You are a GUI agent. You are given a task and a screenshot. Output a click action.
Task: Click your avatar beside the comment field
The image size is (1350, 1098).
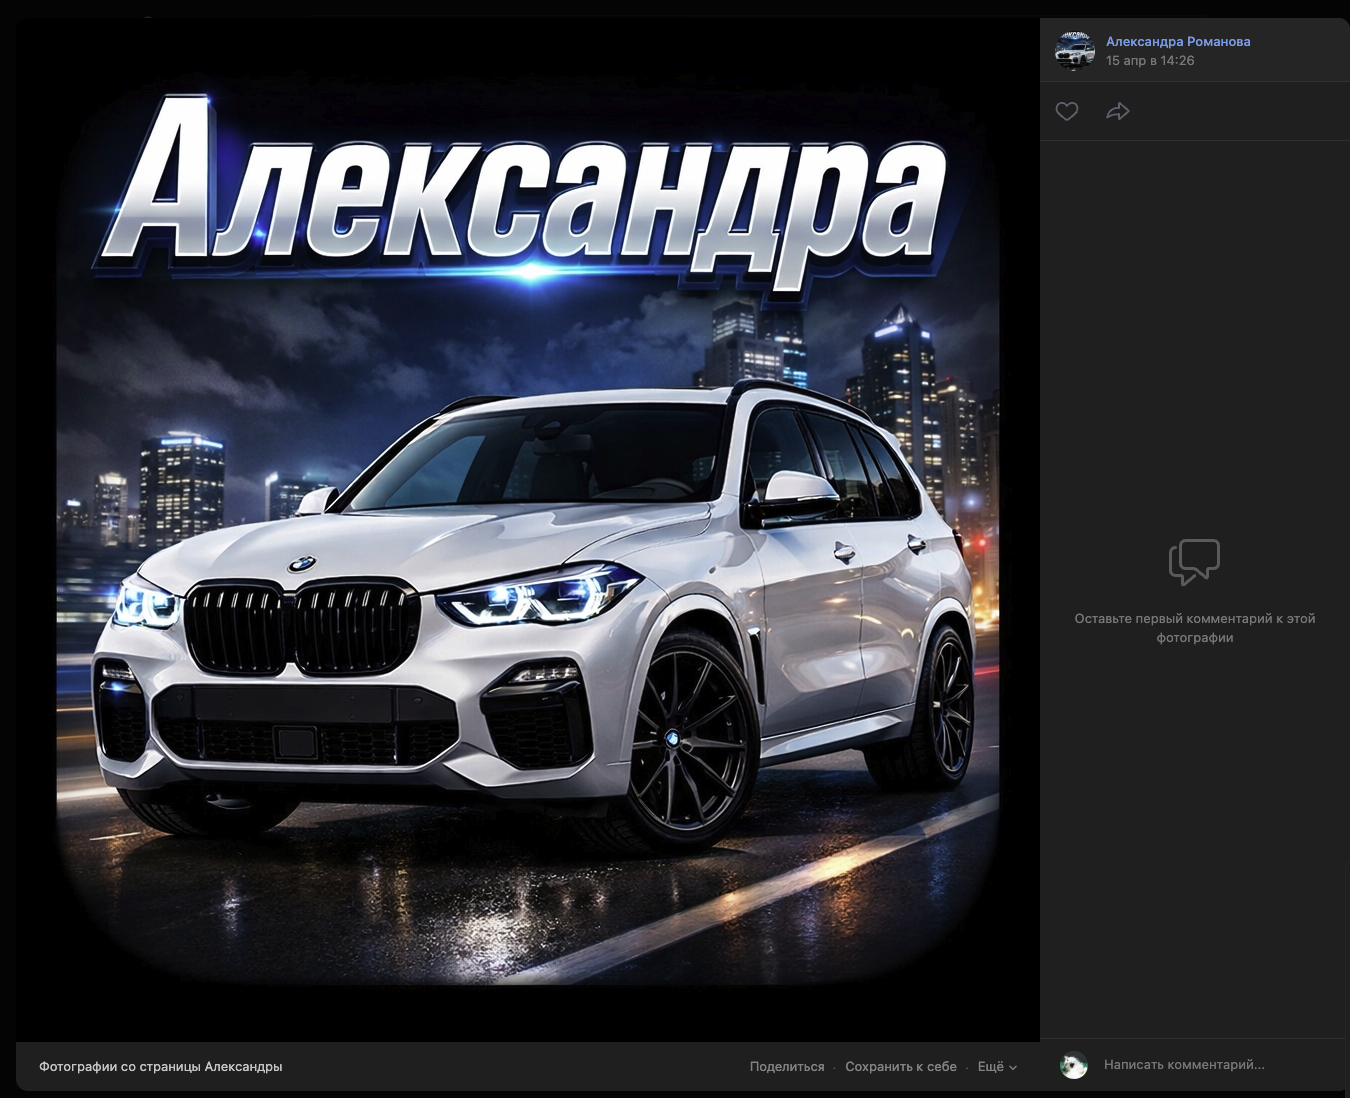coord(1074,1066)
